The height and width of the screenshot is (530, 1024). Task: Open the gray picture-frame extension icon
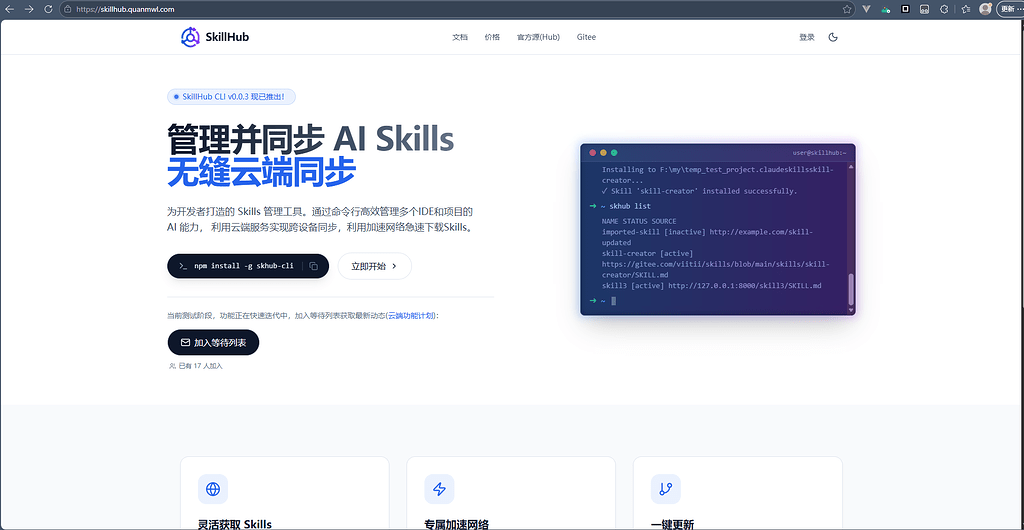pos(925,9)
